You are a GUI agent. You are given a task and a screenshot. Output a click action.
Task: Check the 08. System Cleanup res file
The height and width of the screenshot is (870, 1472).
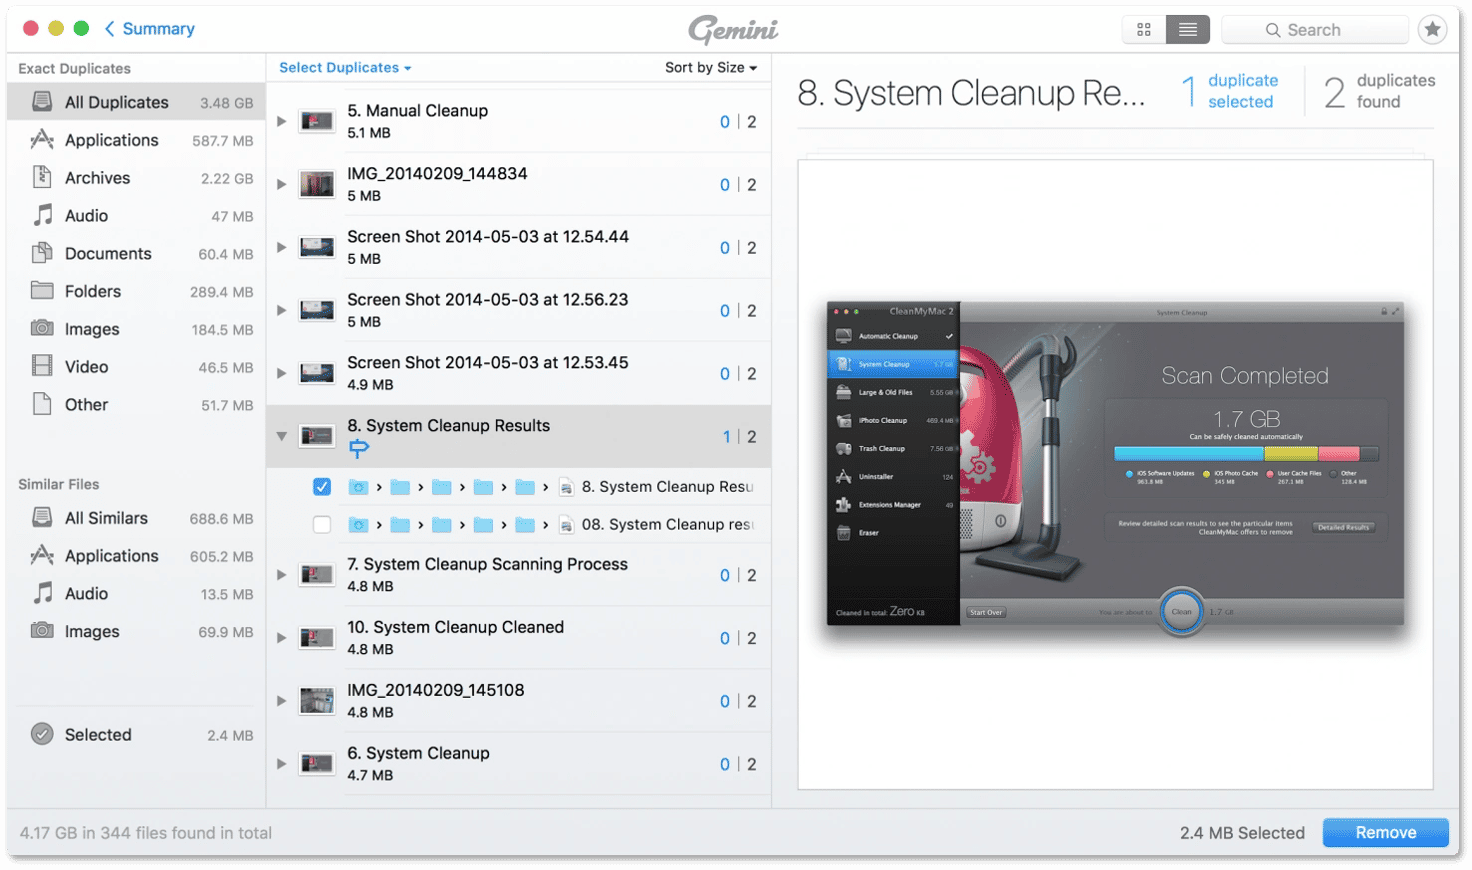[322, 525]
